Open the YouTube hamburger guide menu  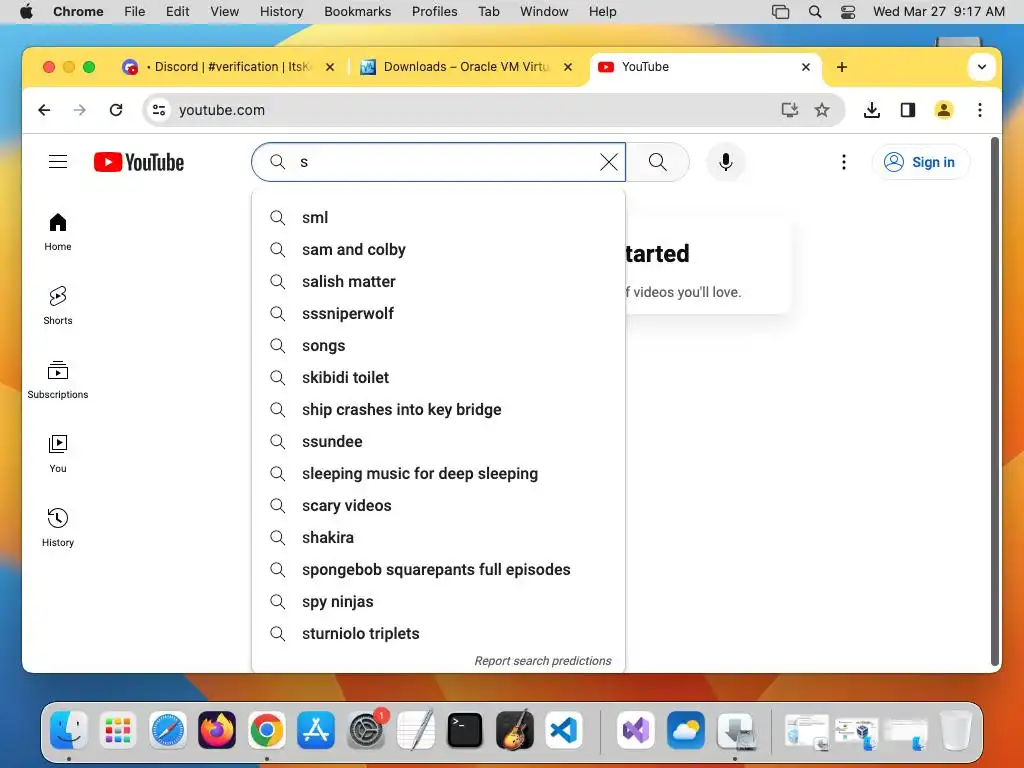58,162
